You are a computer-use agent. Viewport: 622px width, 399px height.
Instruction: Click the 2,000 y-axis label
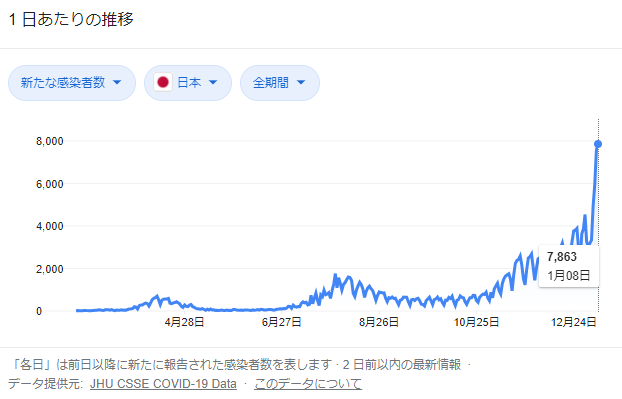pyautogui.click(x=50, y=269)
